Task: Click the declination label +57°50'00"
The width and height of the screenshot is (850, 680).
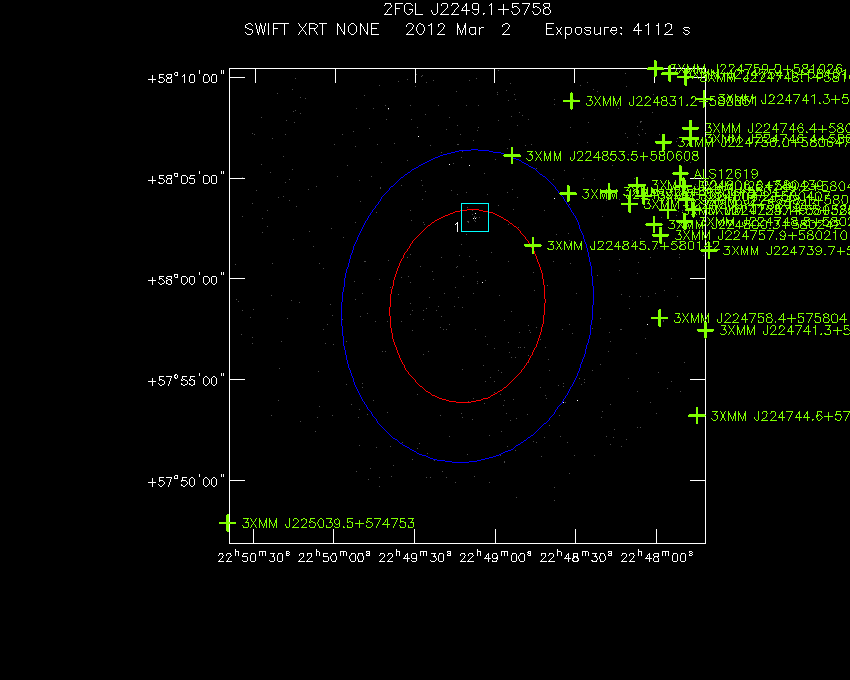Action: (x=186, y=482)
